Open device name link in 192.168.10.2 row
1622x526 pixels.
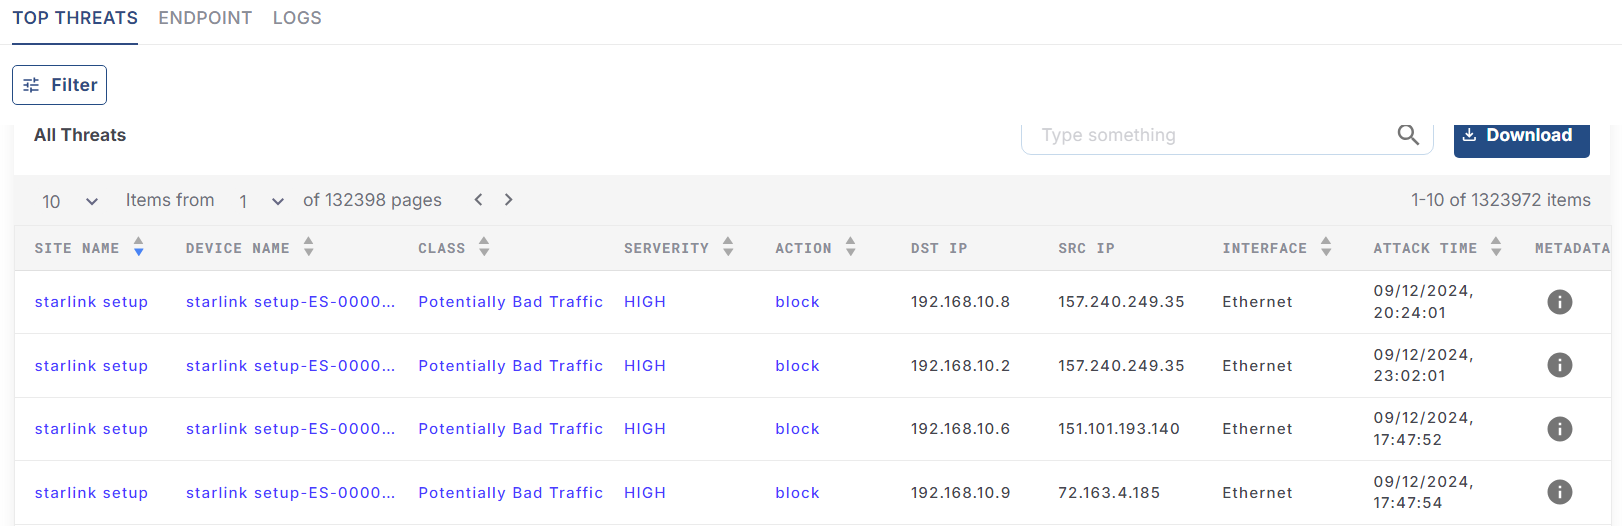(290, 366)
